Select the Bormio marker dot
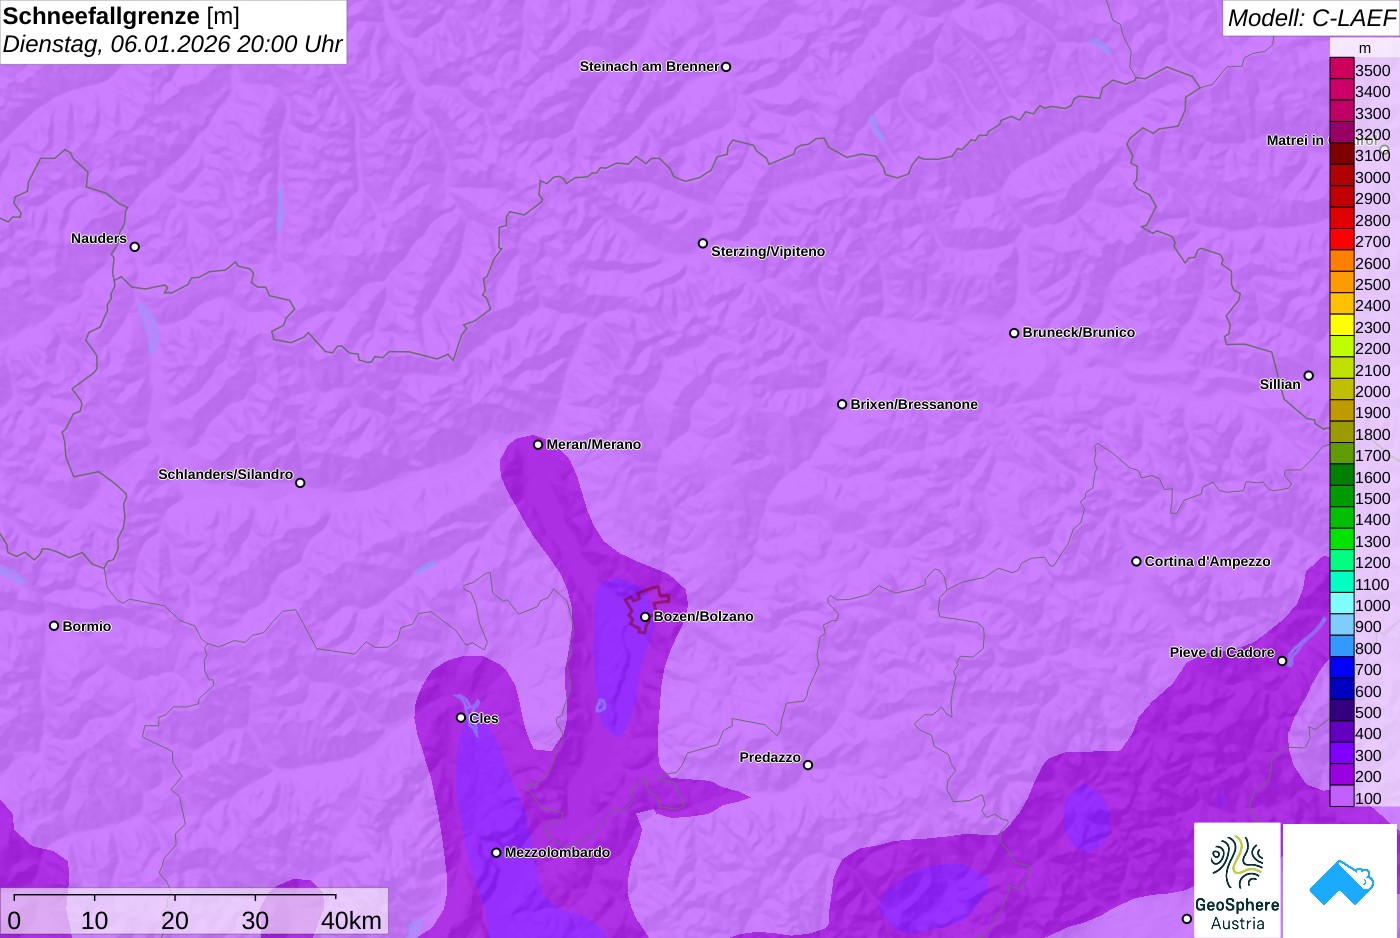 tap(54, 626)
